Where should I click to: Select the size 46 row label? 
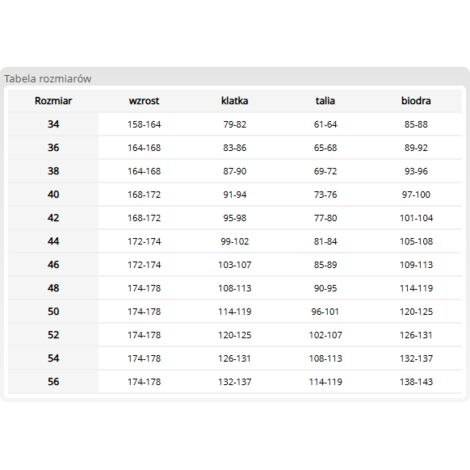coord(53,265)
